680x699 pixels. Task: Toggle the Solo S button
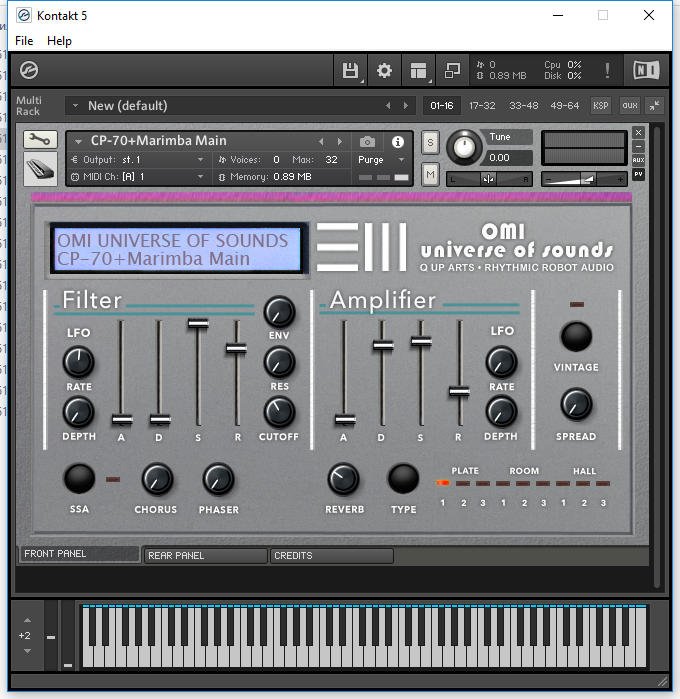pos(430,142)
